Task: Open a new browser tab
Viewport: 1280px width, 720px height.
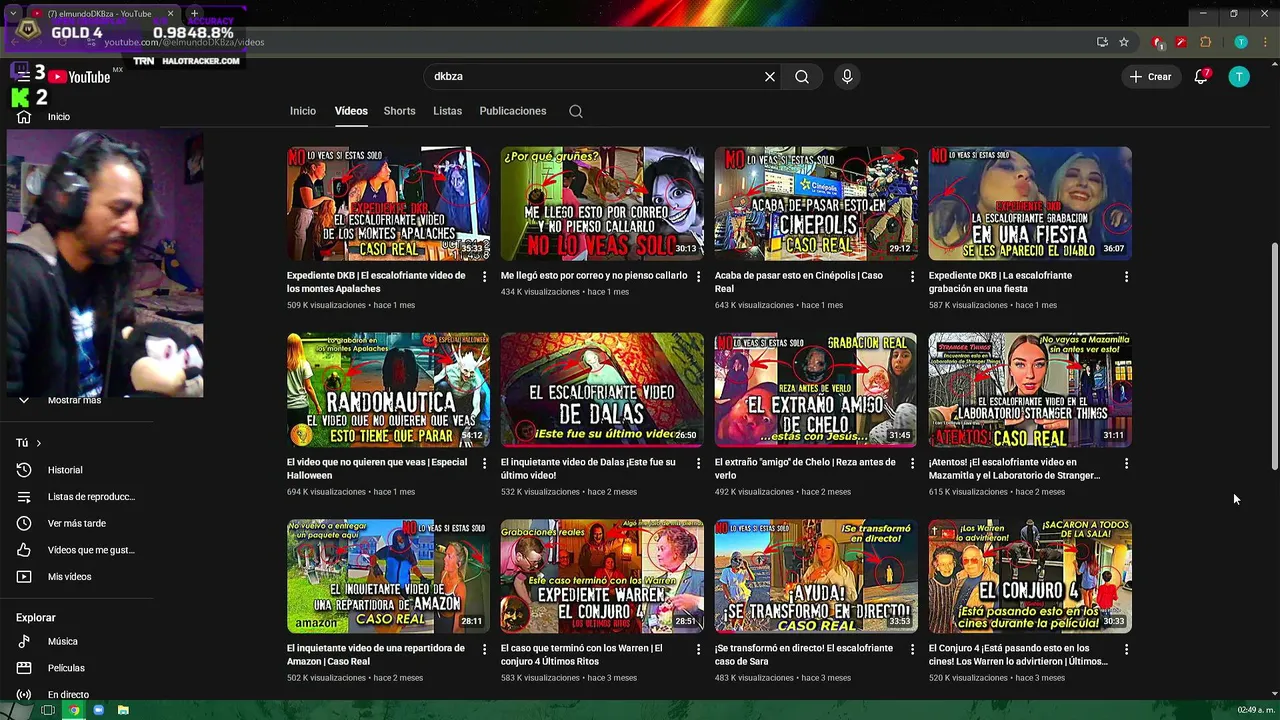Action: click(194, 14)
